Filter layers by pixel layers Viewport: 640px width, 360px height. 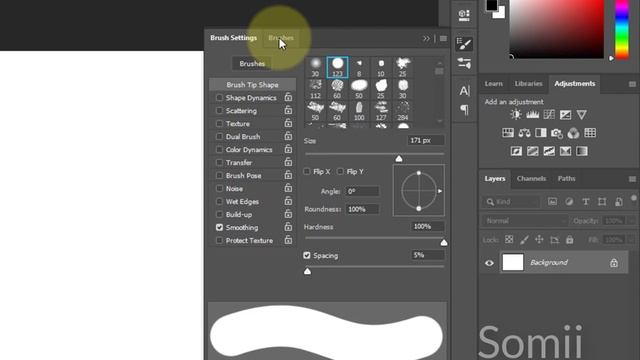tap(552, 202)
